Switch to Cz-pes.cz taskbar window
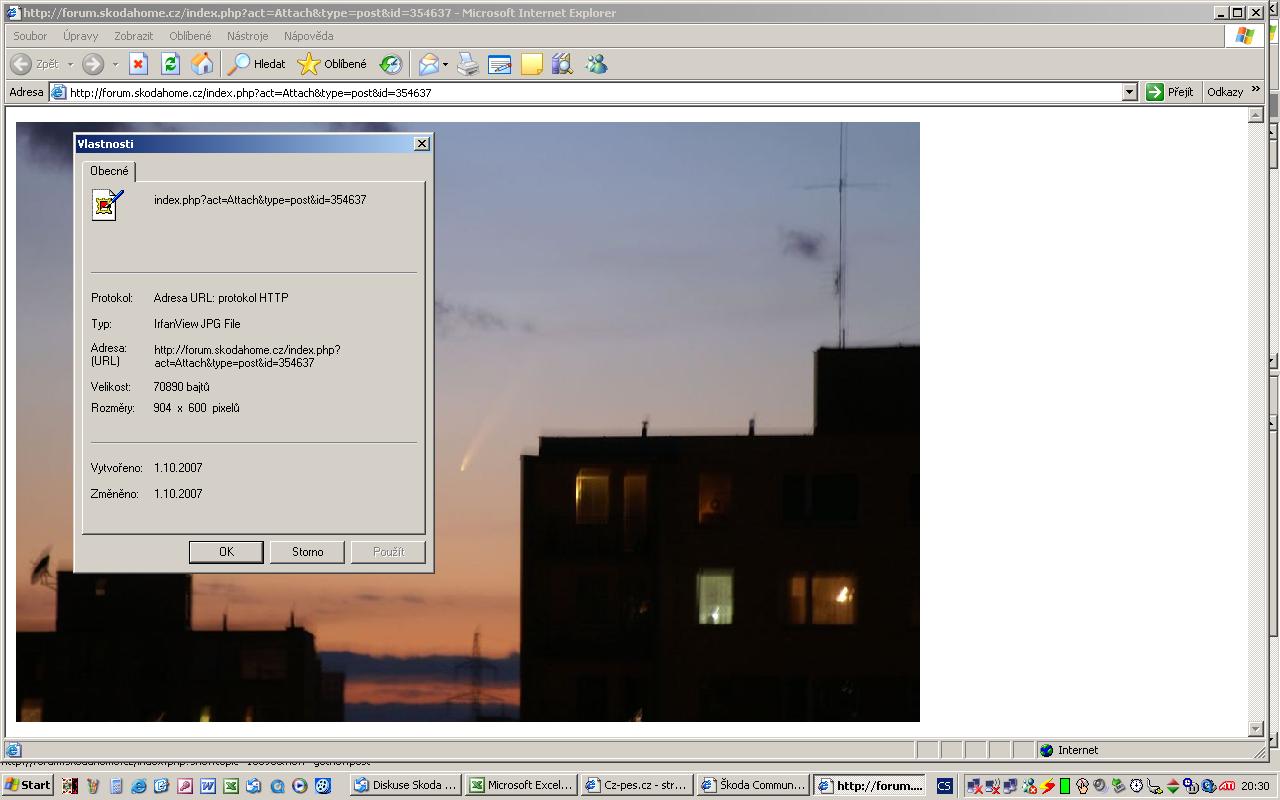1280x800 pixels. point(637,786)
